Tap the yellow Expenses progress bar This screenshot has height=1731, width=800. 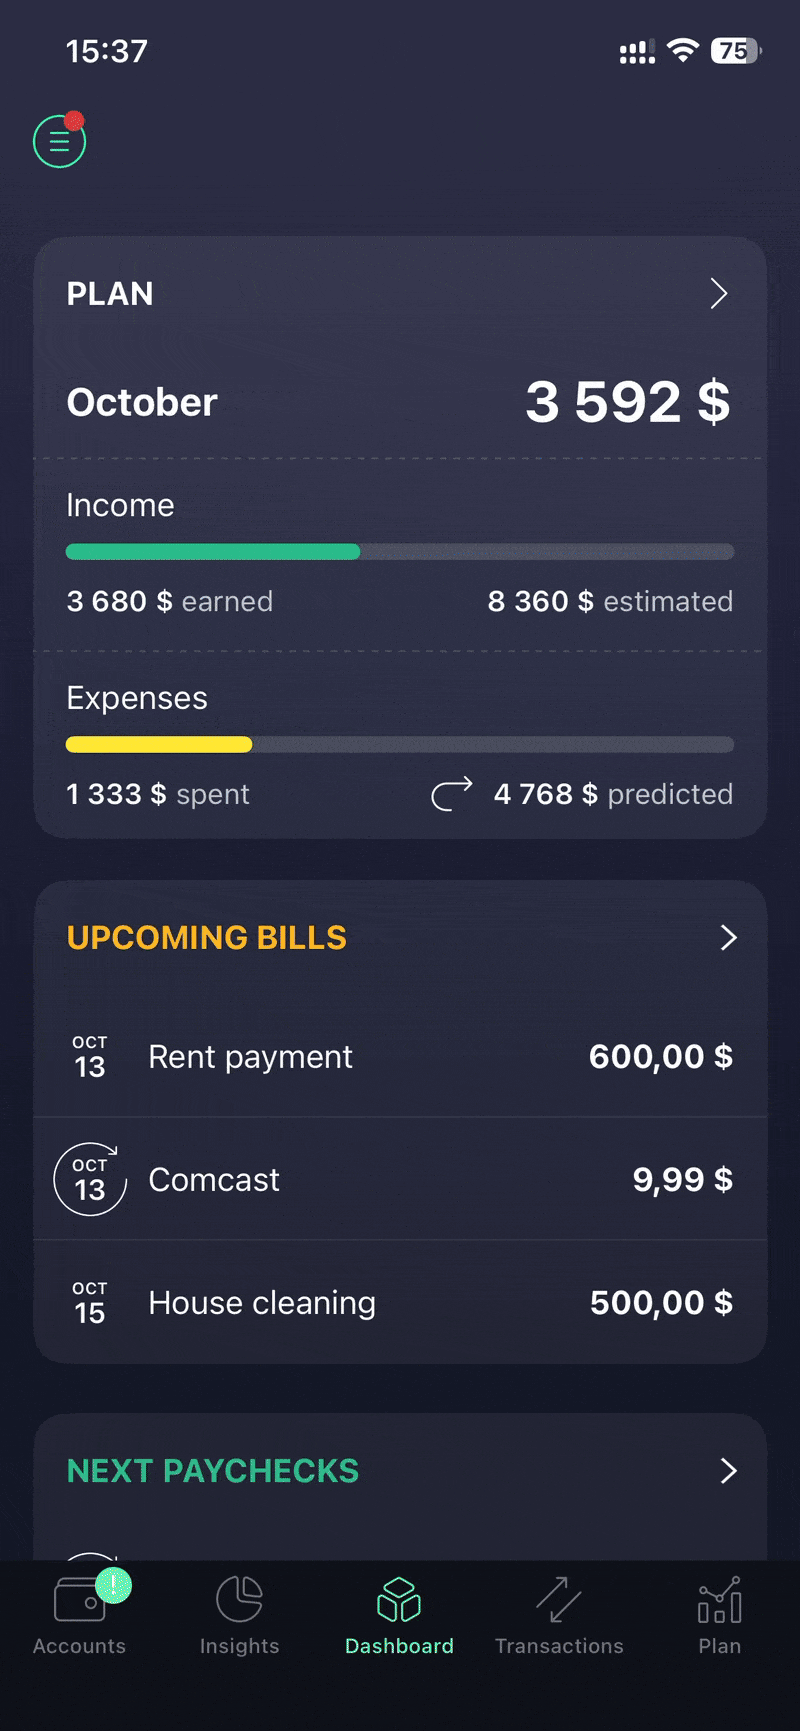click(x=159, y=745)
